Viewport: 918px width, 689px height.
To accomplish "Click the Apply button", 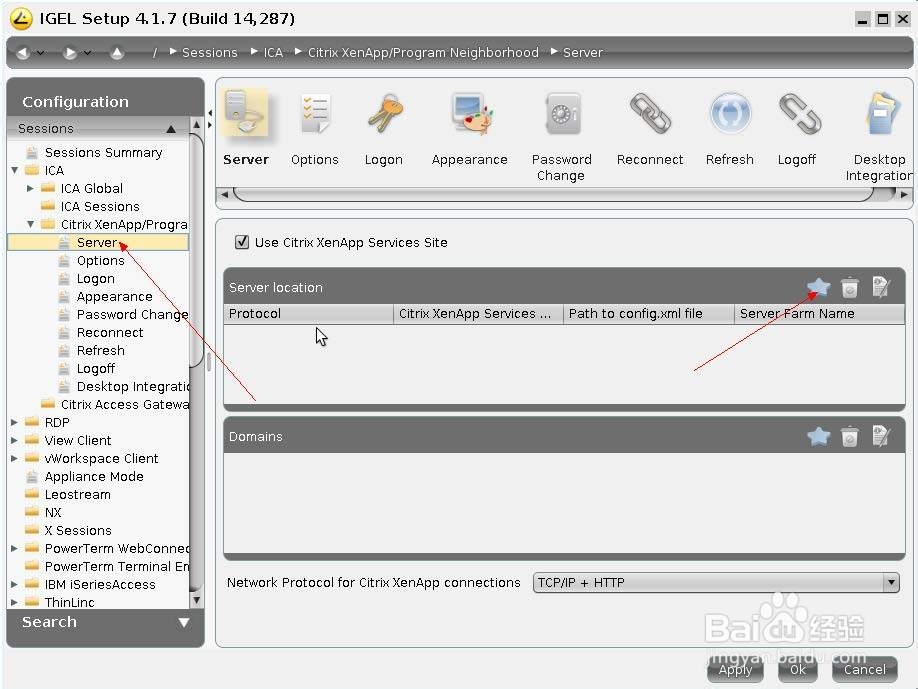I will 735,669.
